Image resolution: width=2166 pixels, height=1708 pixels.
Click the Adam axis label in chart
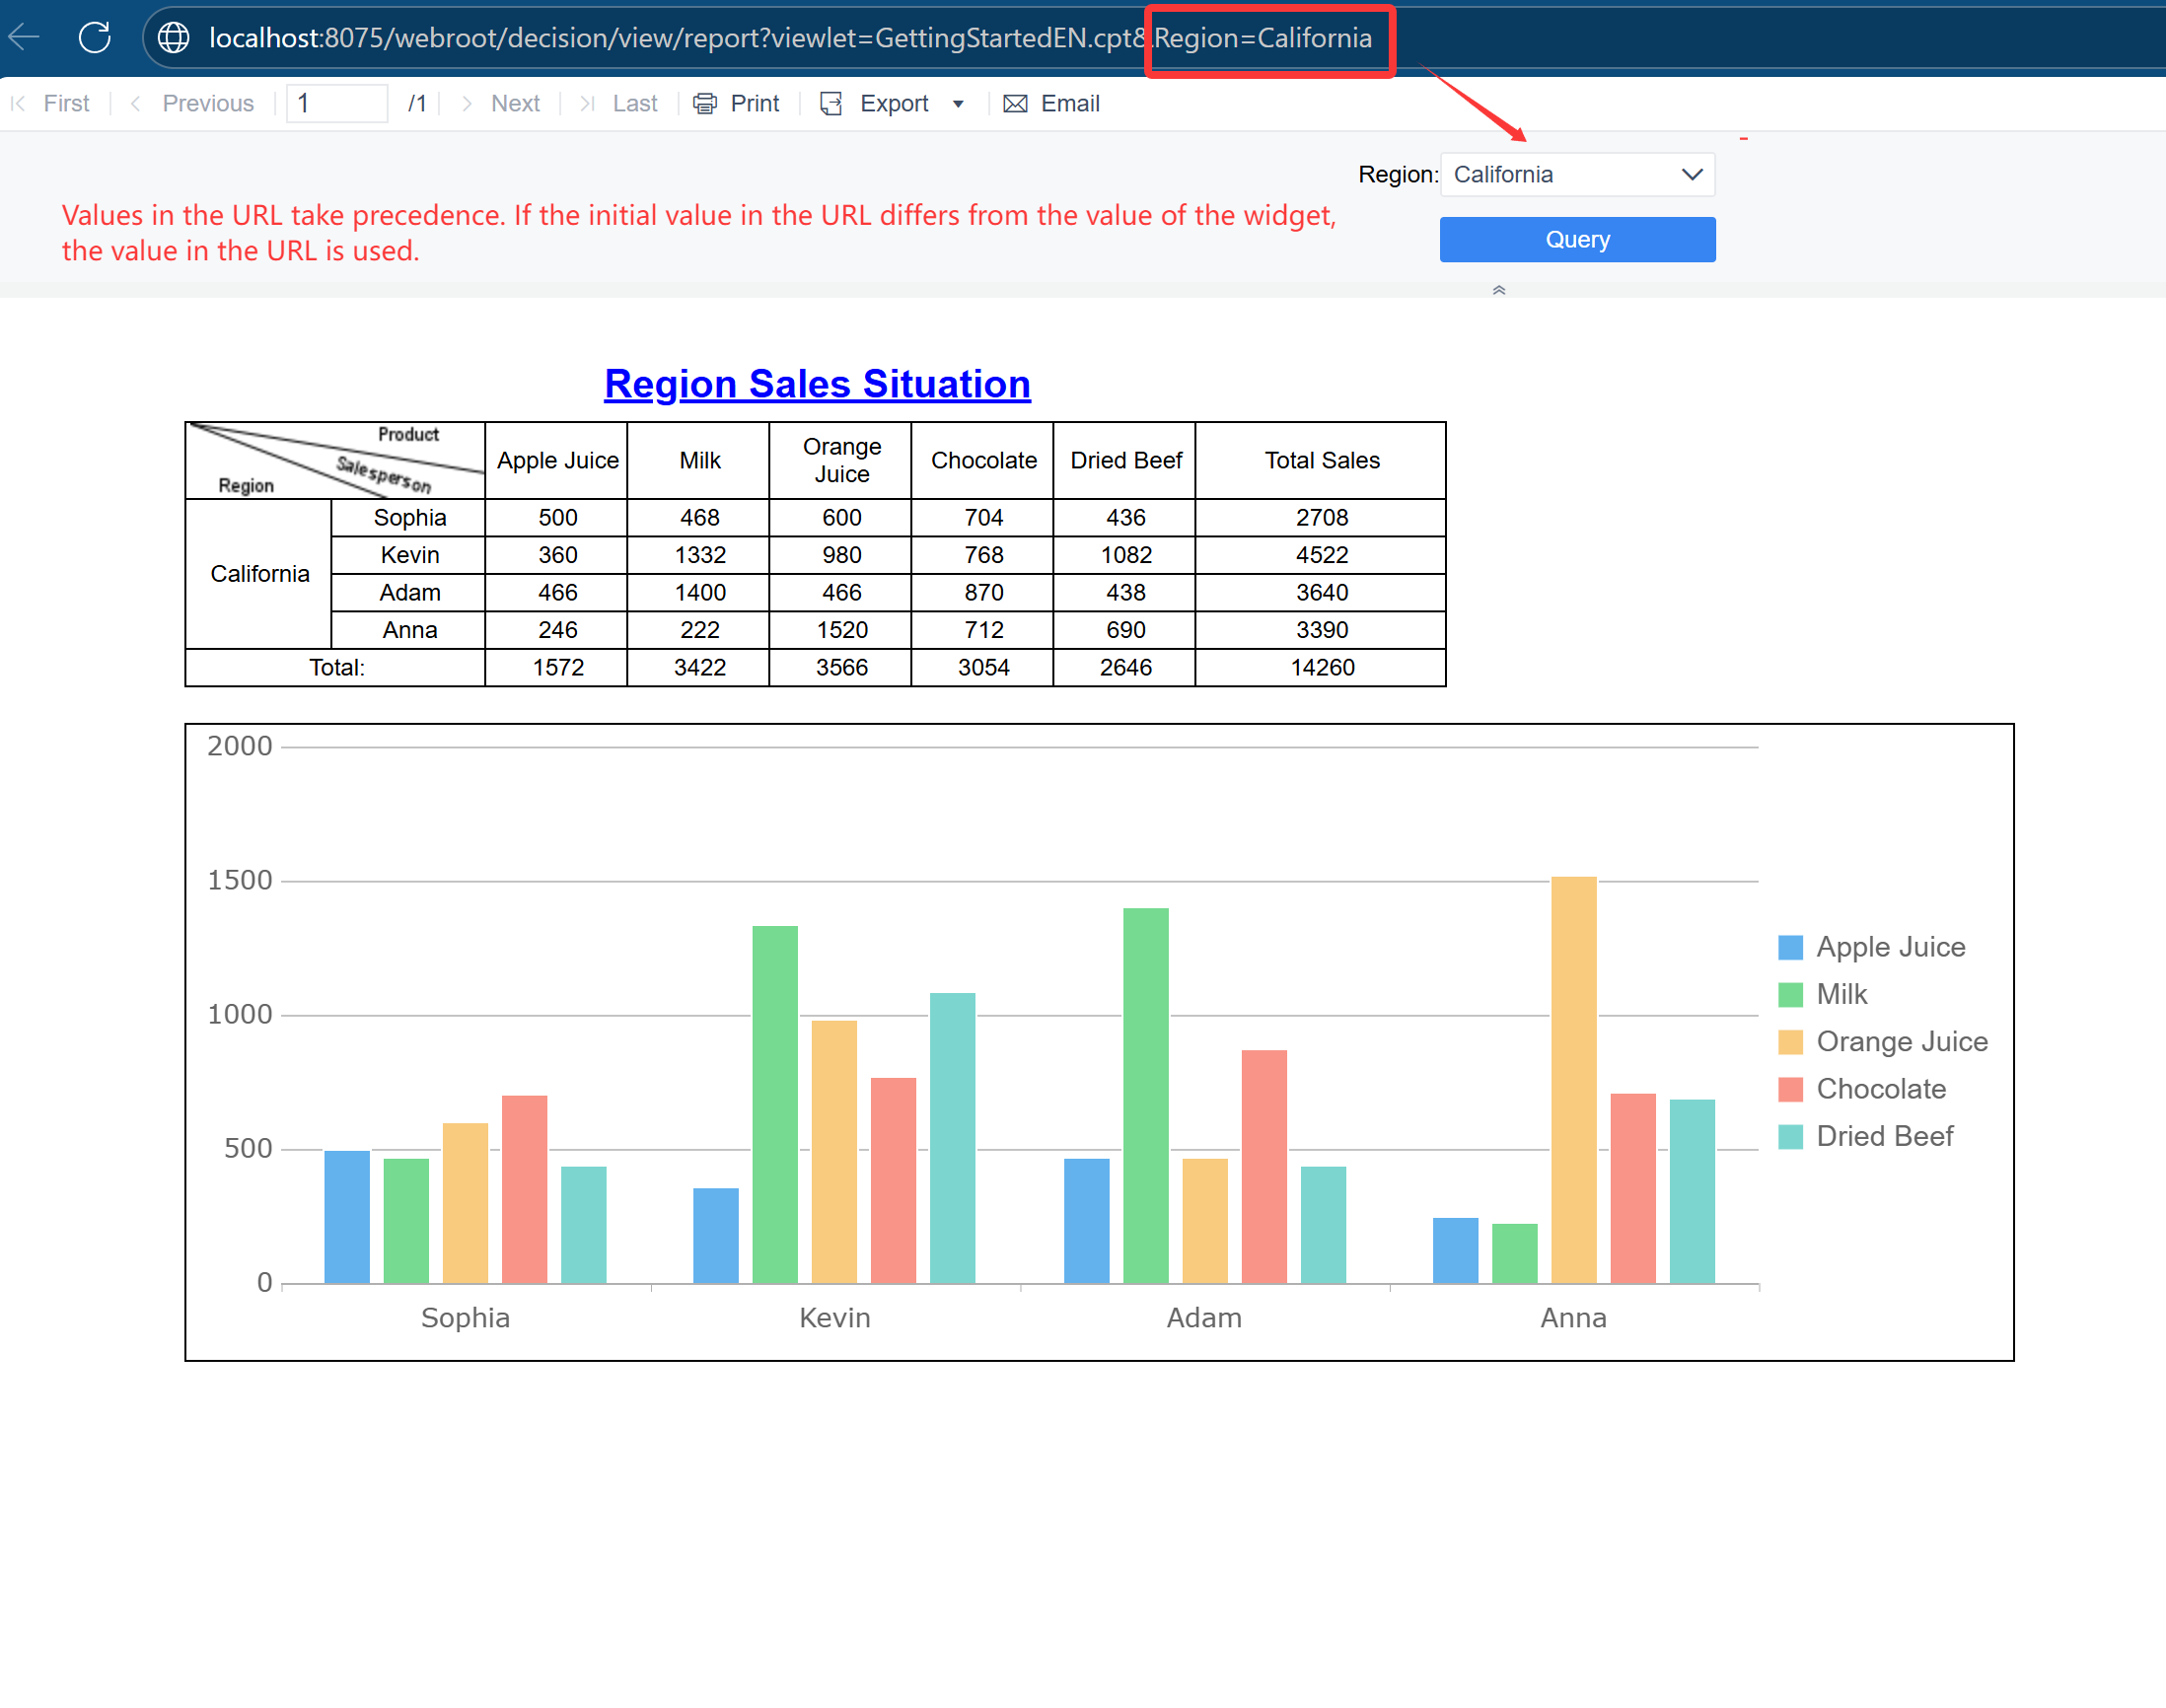coord(1204,1318)
